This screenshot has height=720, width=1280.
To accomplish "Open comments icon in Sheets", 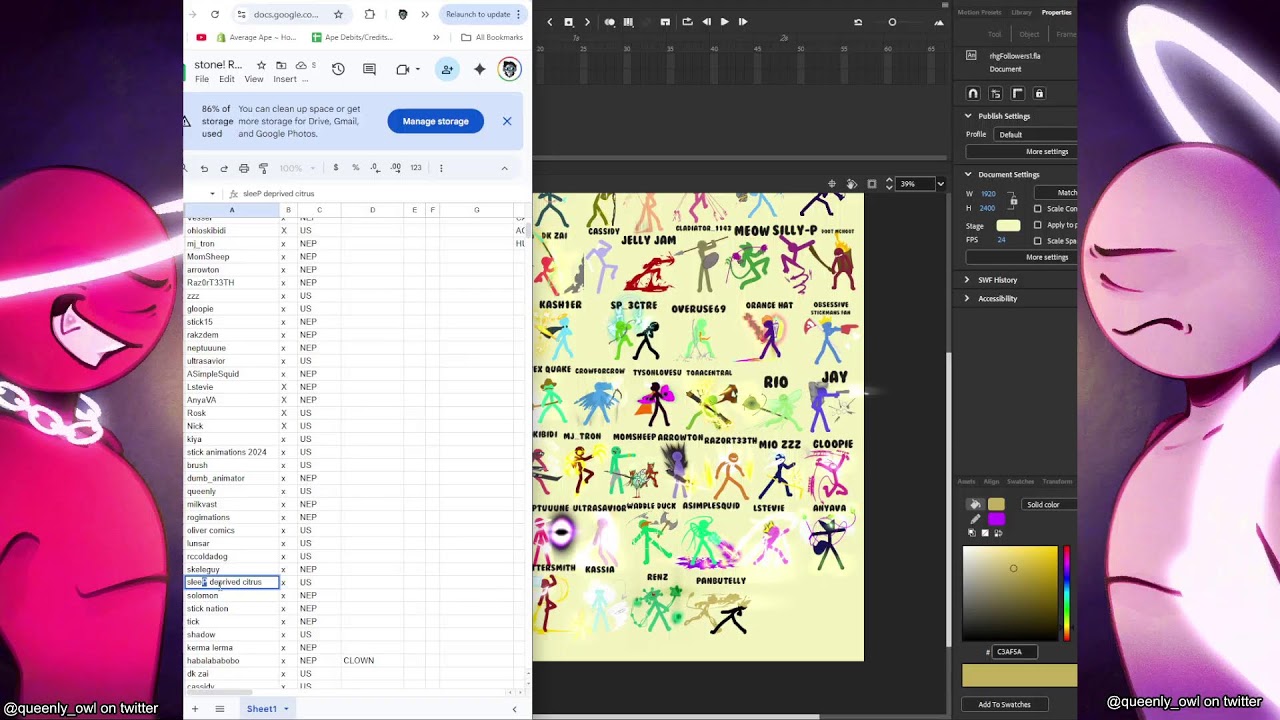I will [369, 69].
